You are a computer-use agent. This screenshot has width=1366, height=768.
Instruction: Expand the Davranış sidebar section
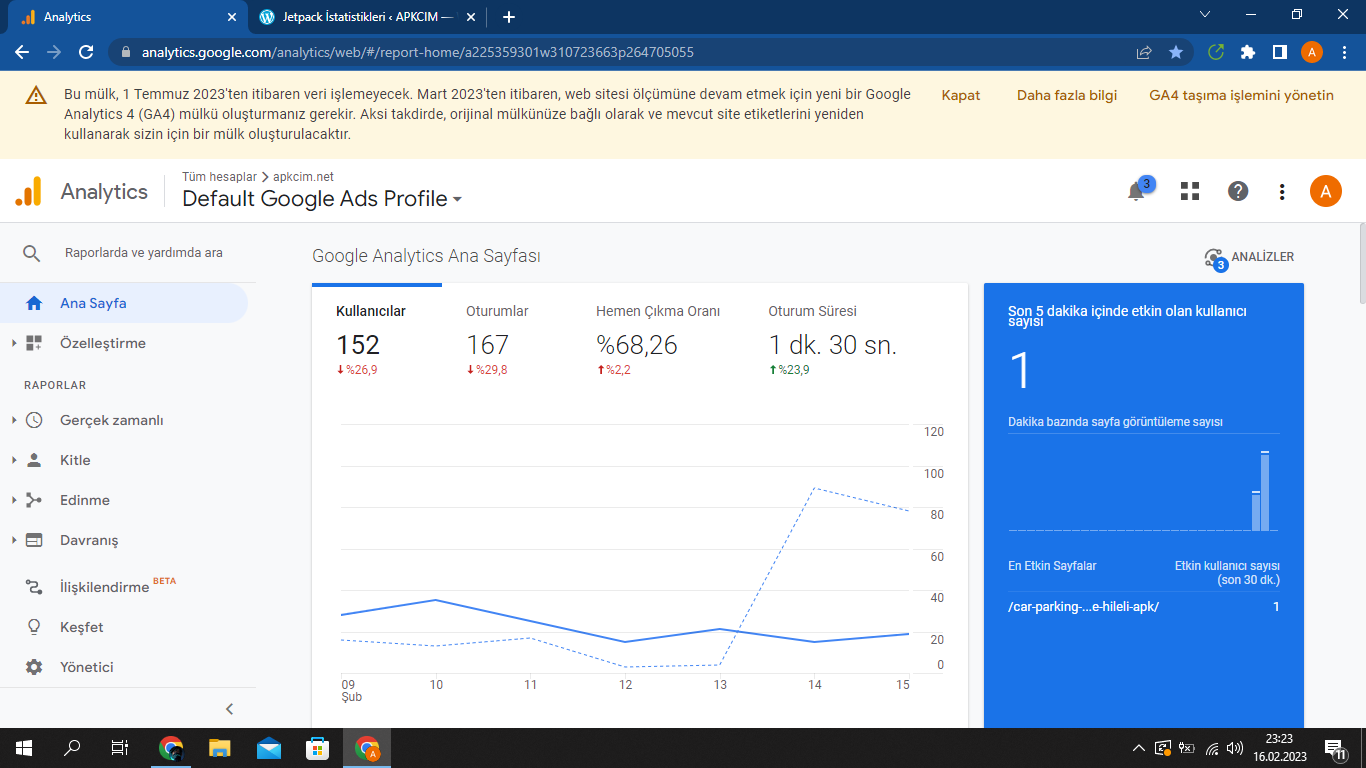(x=14, y=540)
